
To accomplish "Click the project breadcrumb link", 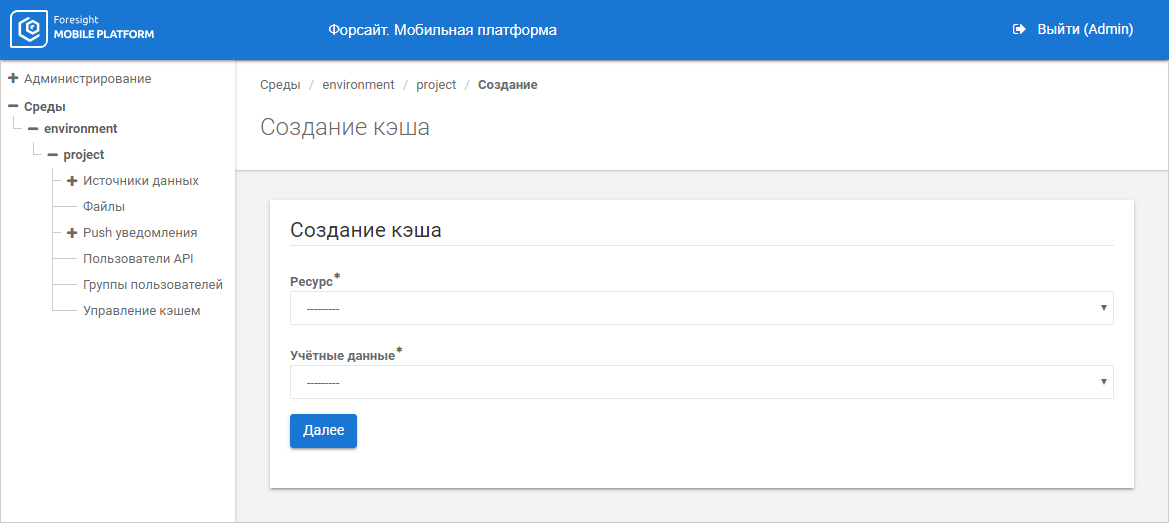I will (436, 85).
